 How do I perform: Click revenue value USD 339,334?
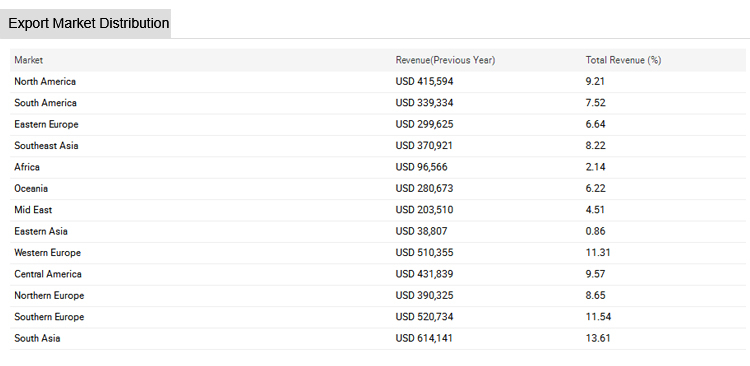coord(424,103)
